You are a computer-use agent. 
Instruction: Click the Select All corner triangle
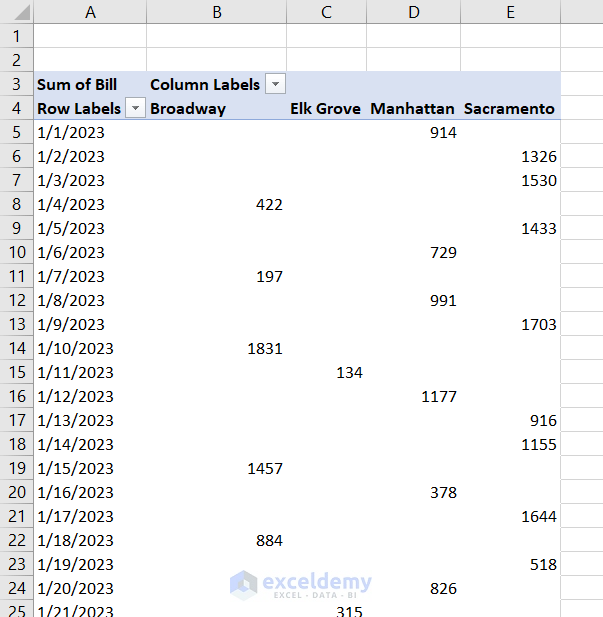point(22,13)
